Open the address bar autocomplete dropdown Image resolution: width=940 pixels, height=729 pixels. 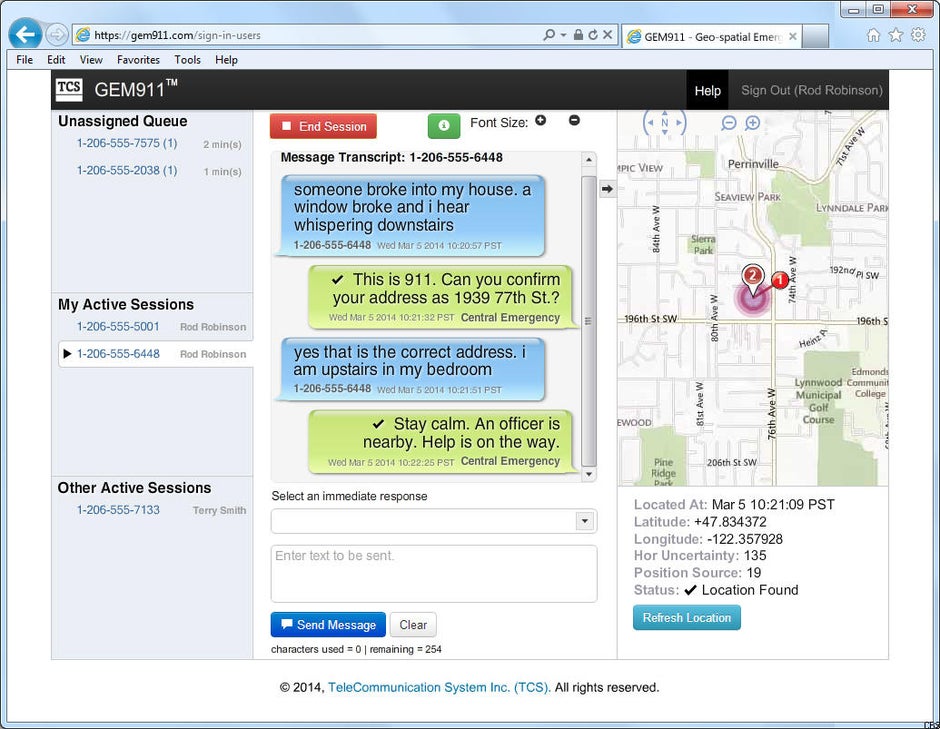563,33
